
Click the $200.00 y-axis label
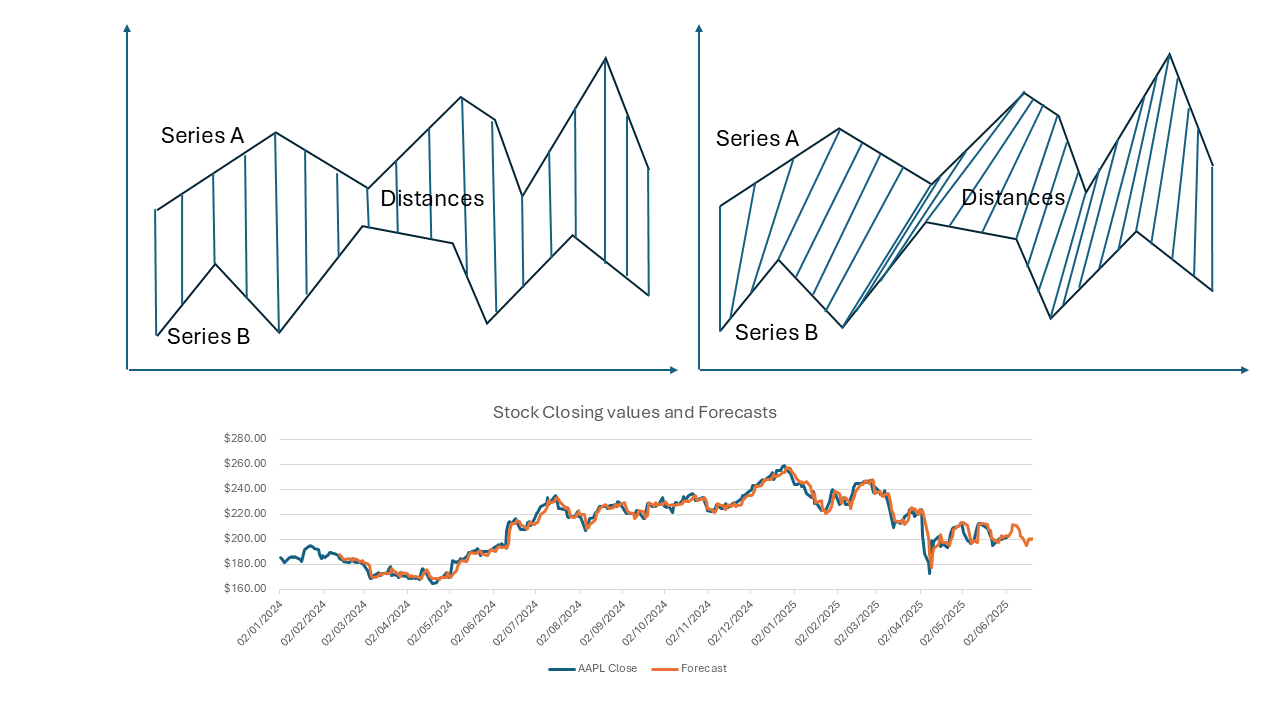point(245,538)
